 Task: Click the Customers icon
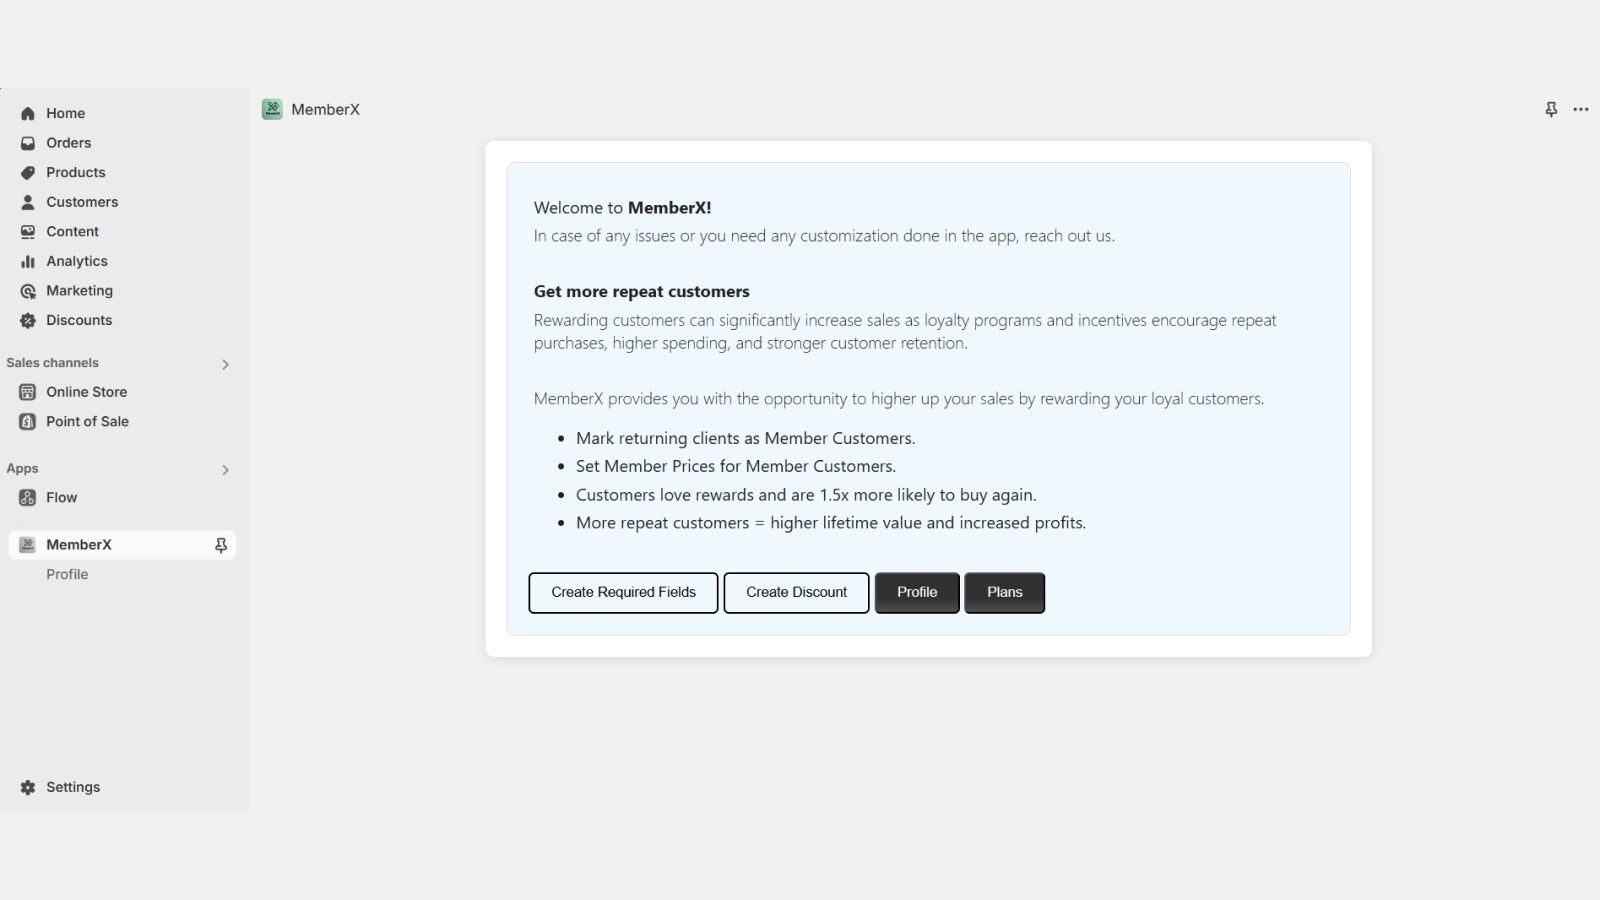26,202
